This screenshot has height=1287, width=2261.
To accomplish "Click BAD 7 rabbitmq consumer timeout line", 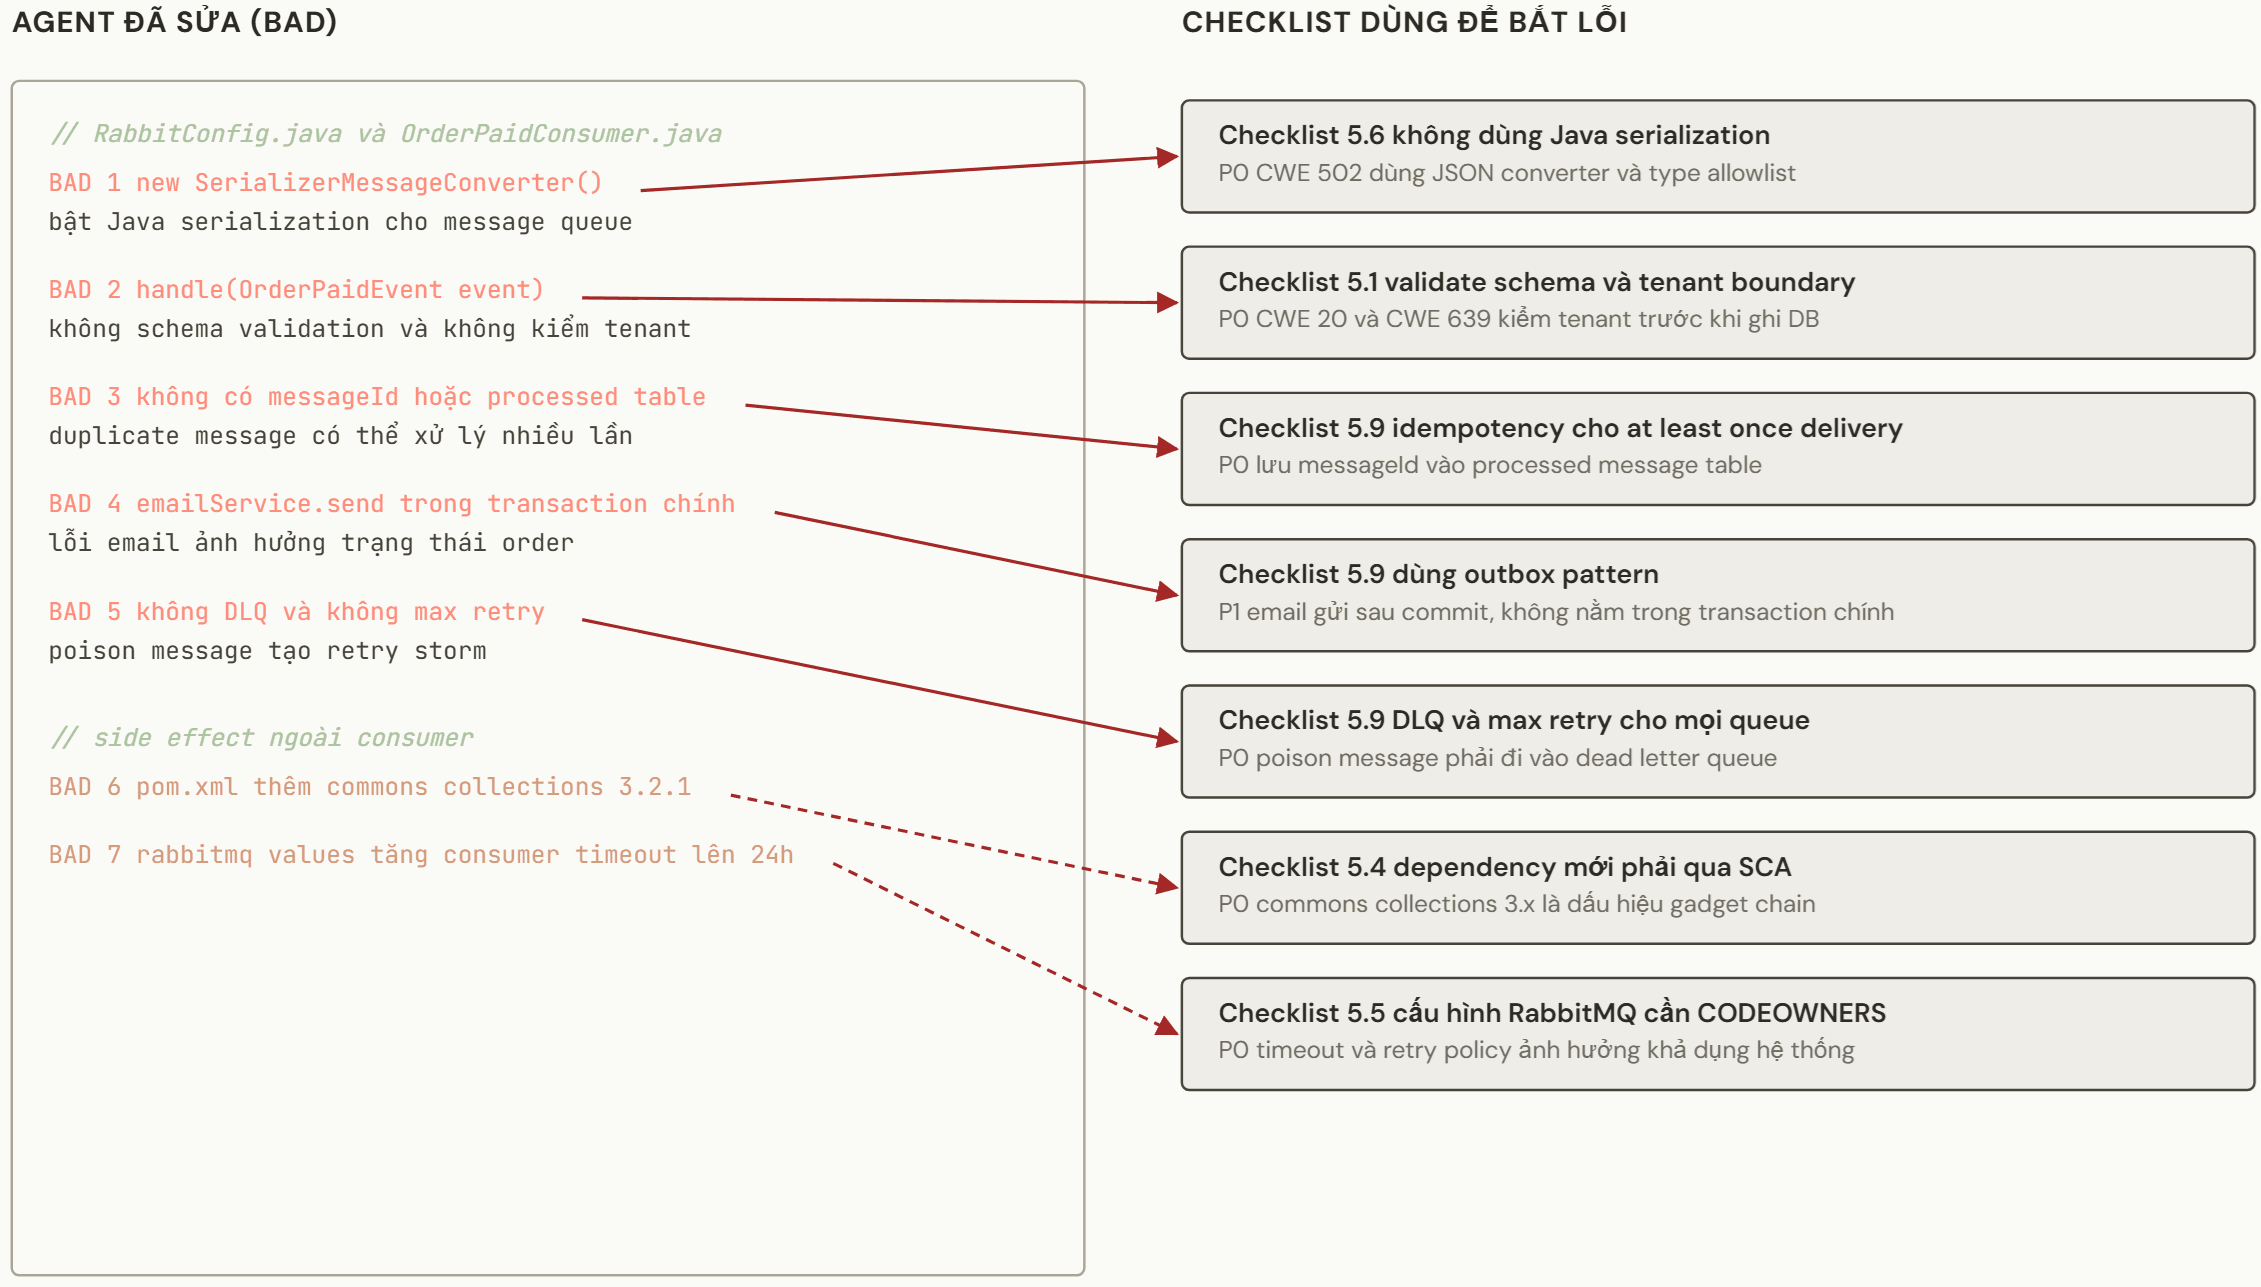I will [x=421, y=855].
